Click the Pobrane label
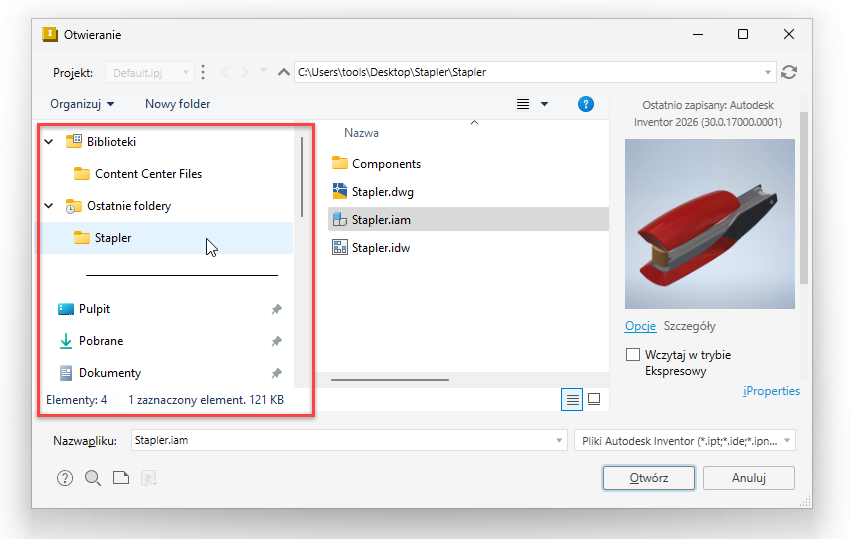850x539 pixels. click(101, 341)
